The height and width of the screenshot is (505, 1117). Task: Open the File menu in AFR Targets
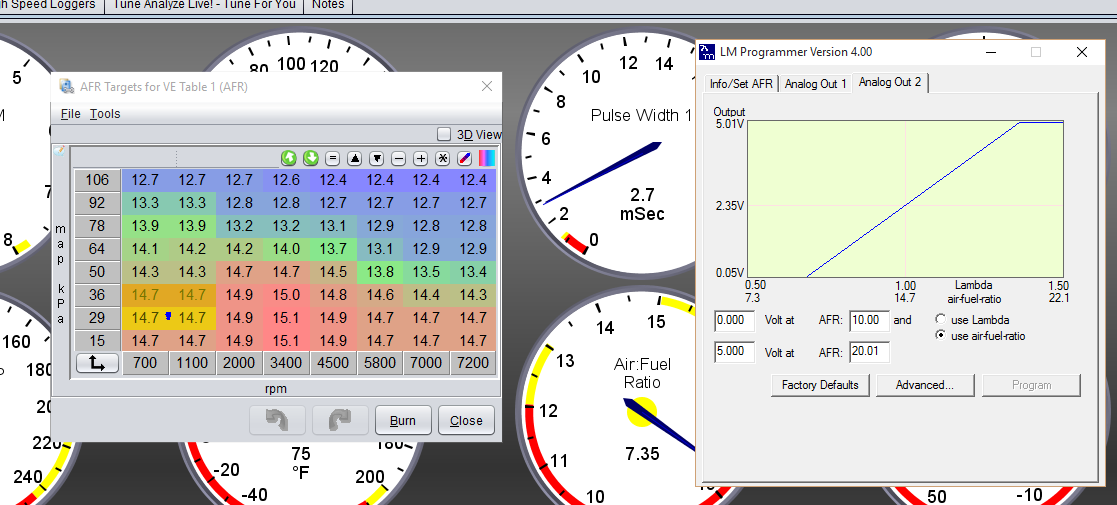click(x=71, y=114)
